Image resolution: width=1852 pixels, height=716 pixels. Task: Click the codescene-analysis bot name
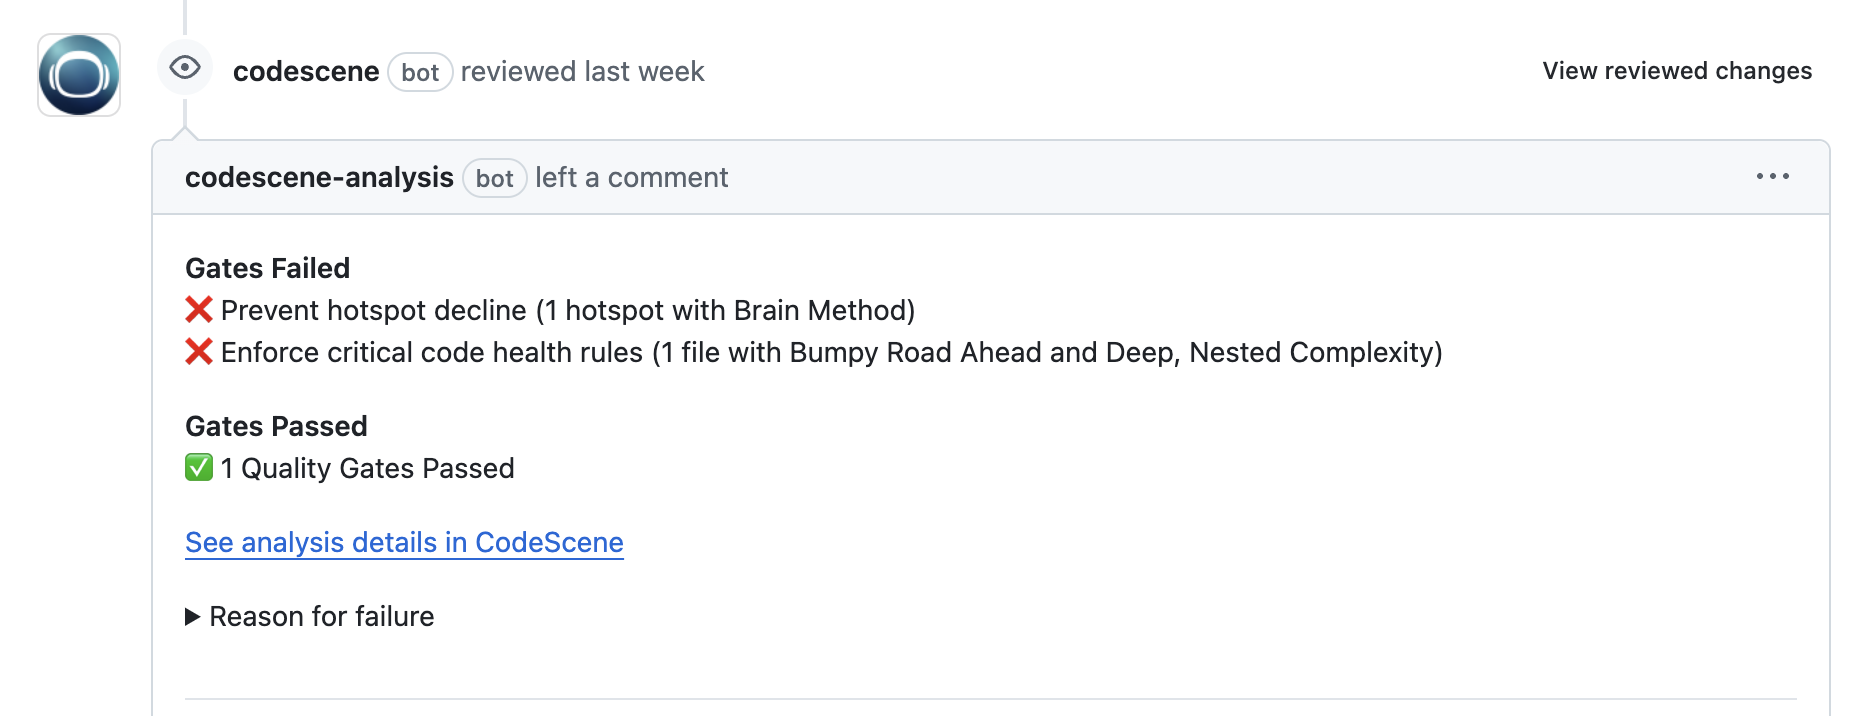click(x=318, y=177)
